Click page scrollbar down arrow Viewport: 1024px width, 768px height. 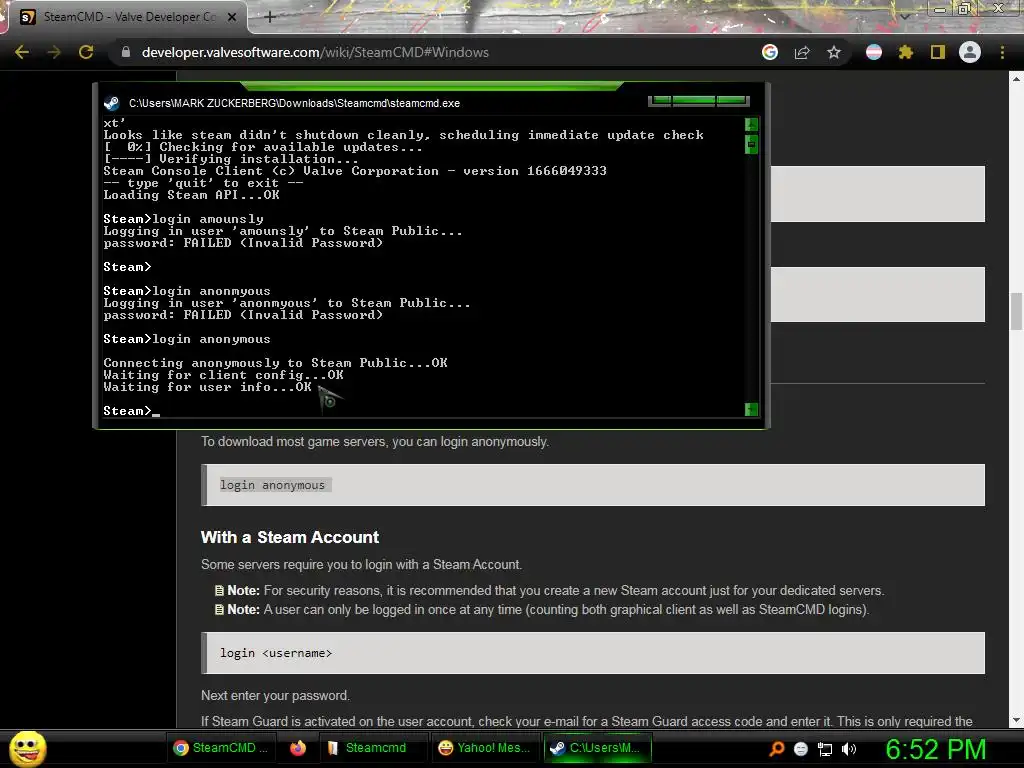(1016, 720)
